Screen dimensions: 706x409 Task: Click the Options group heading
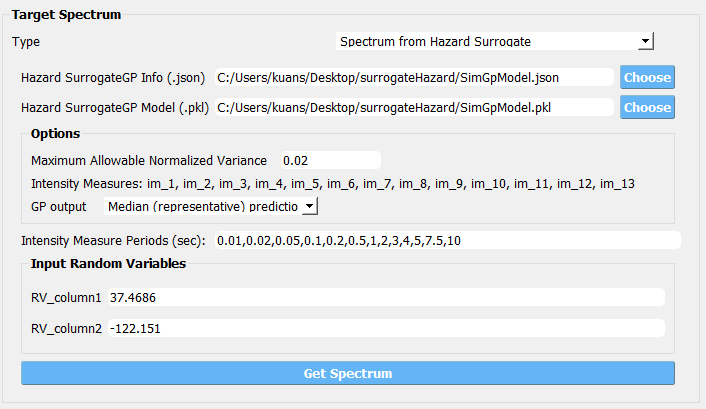(x=55, y=134)
